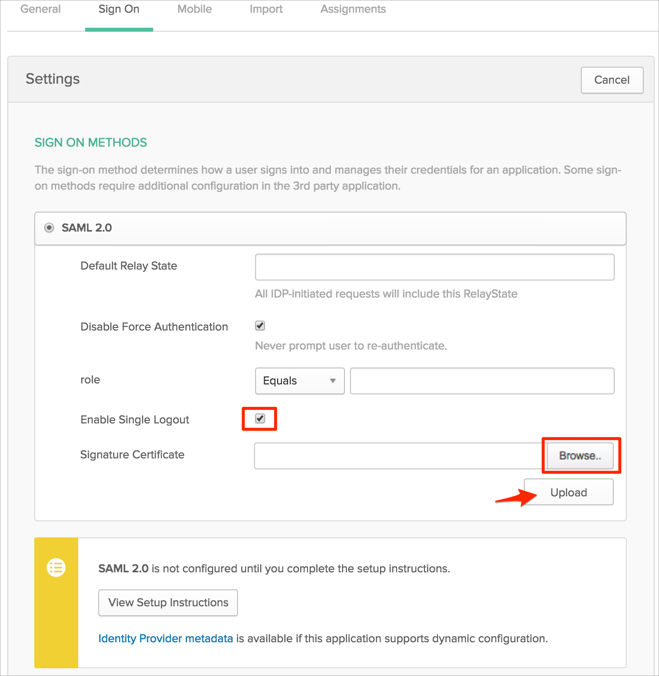The height and width of the screenshot is (676, 659).
Task: Click Browse to choose a certificate
Action: (580, 456)
